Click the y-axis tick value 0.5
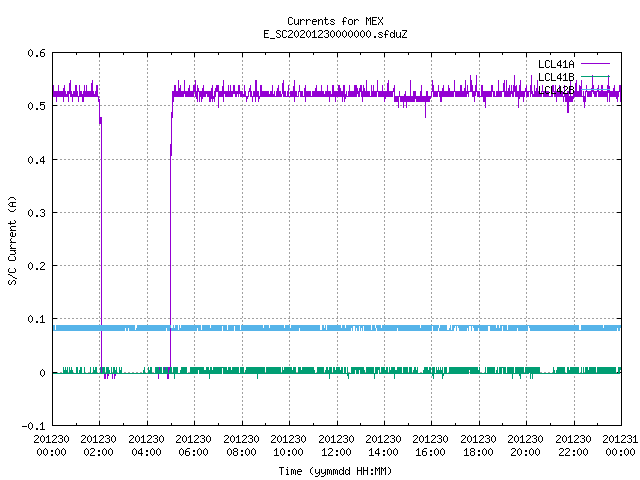The image size is (640, 480). click(x=36, y=106)
